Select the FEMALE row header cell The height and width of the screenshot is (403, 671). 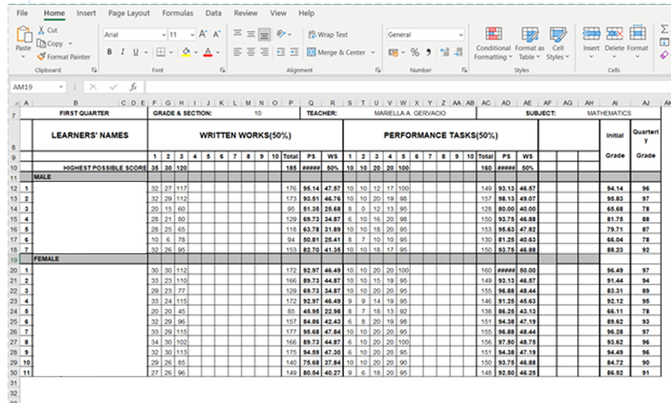[x=90, y=259]
